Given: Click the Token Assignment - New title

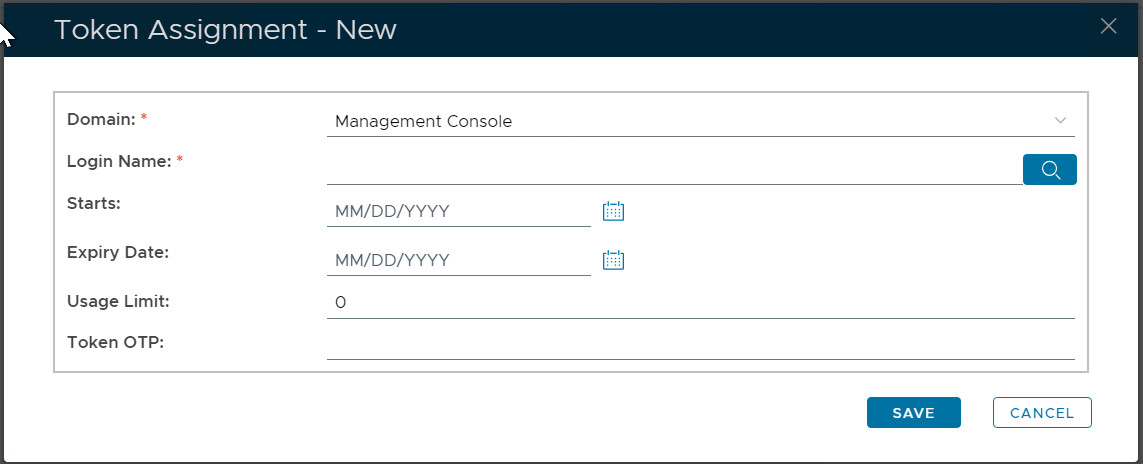Looking at the screenshot, I should [225, 30].
